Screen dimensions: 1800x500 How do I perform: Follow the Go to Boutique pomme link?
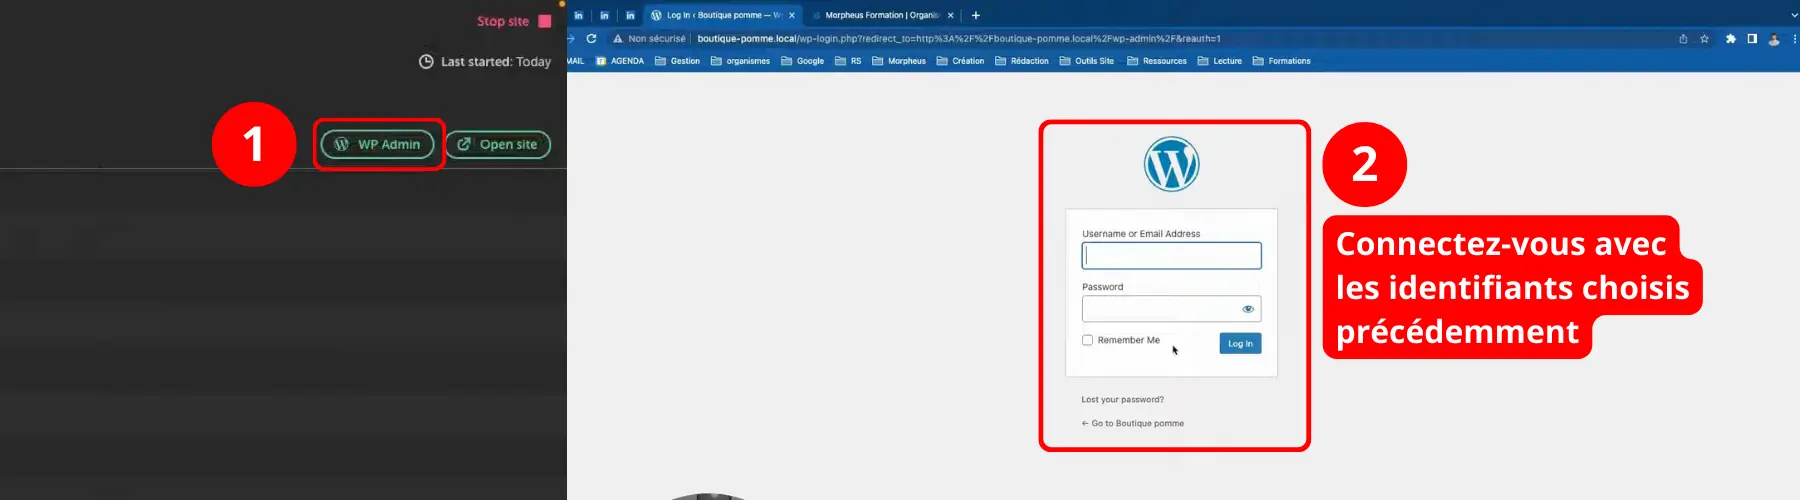1132,423
